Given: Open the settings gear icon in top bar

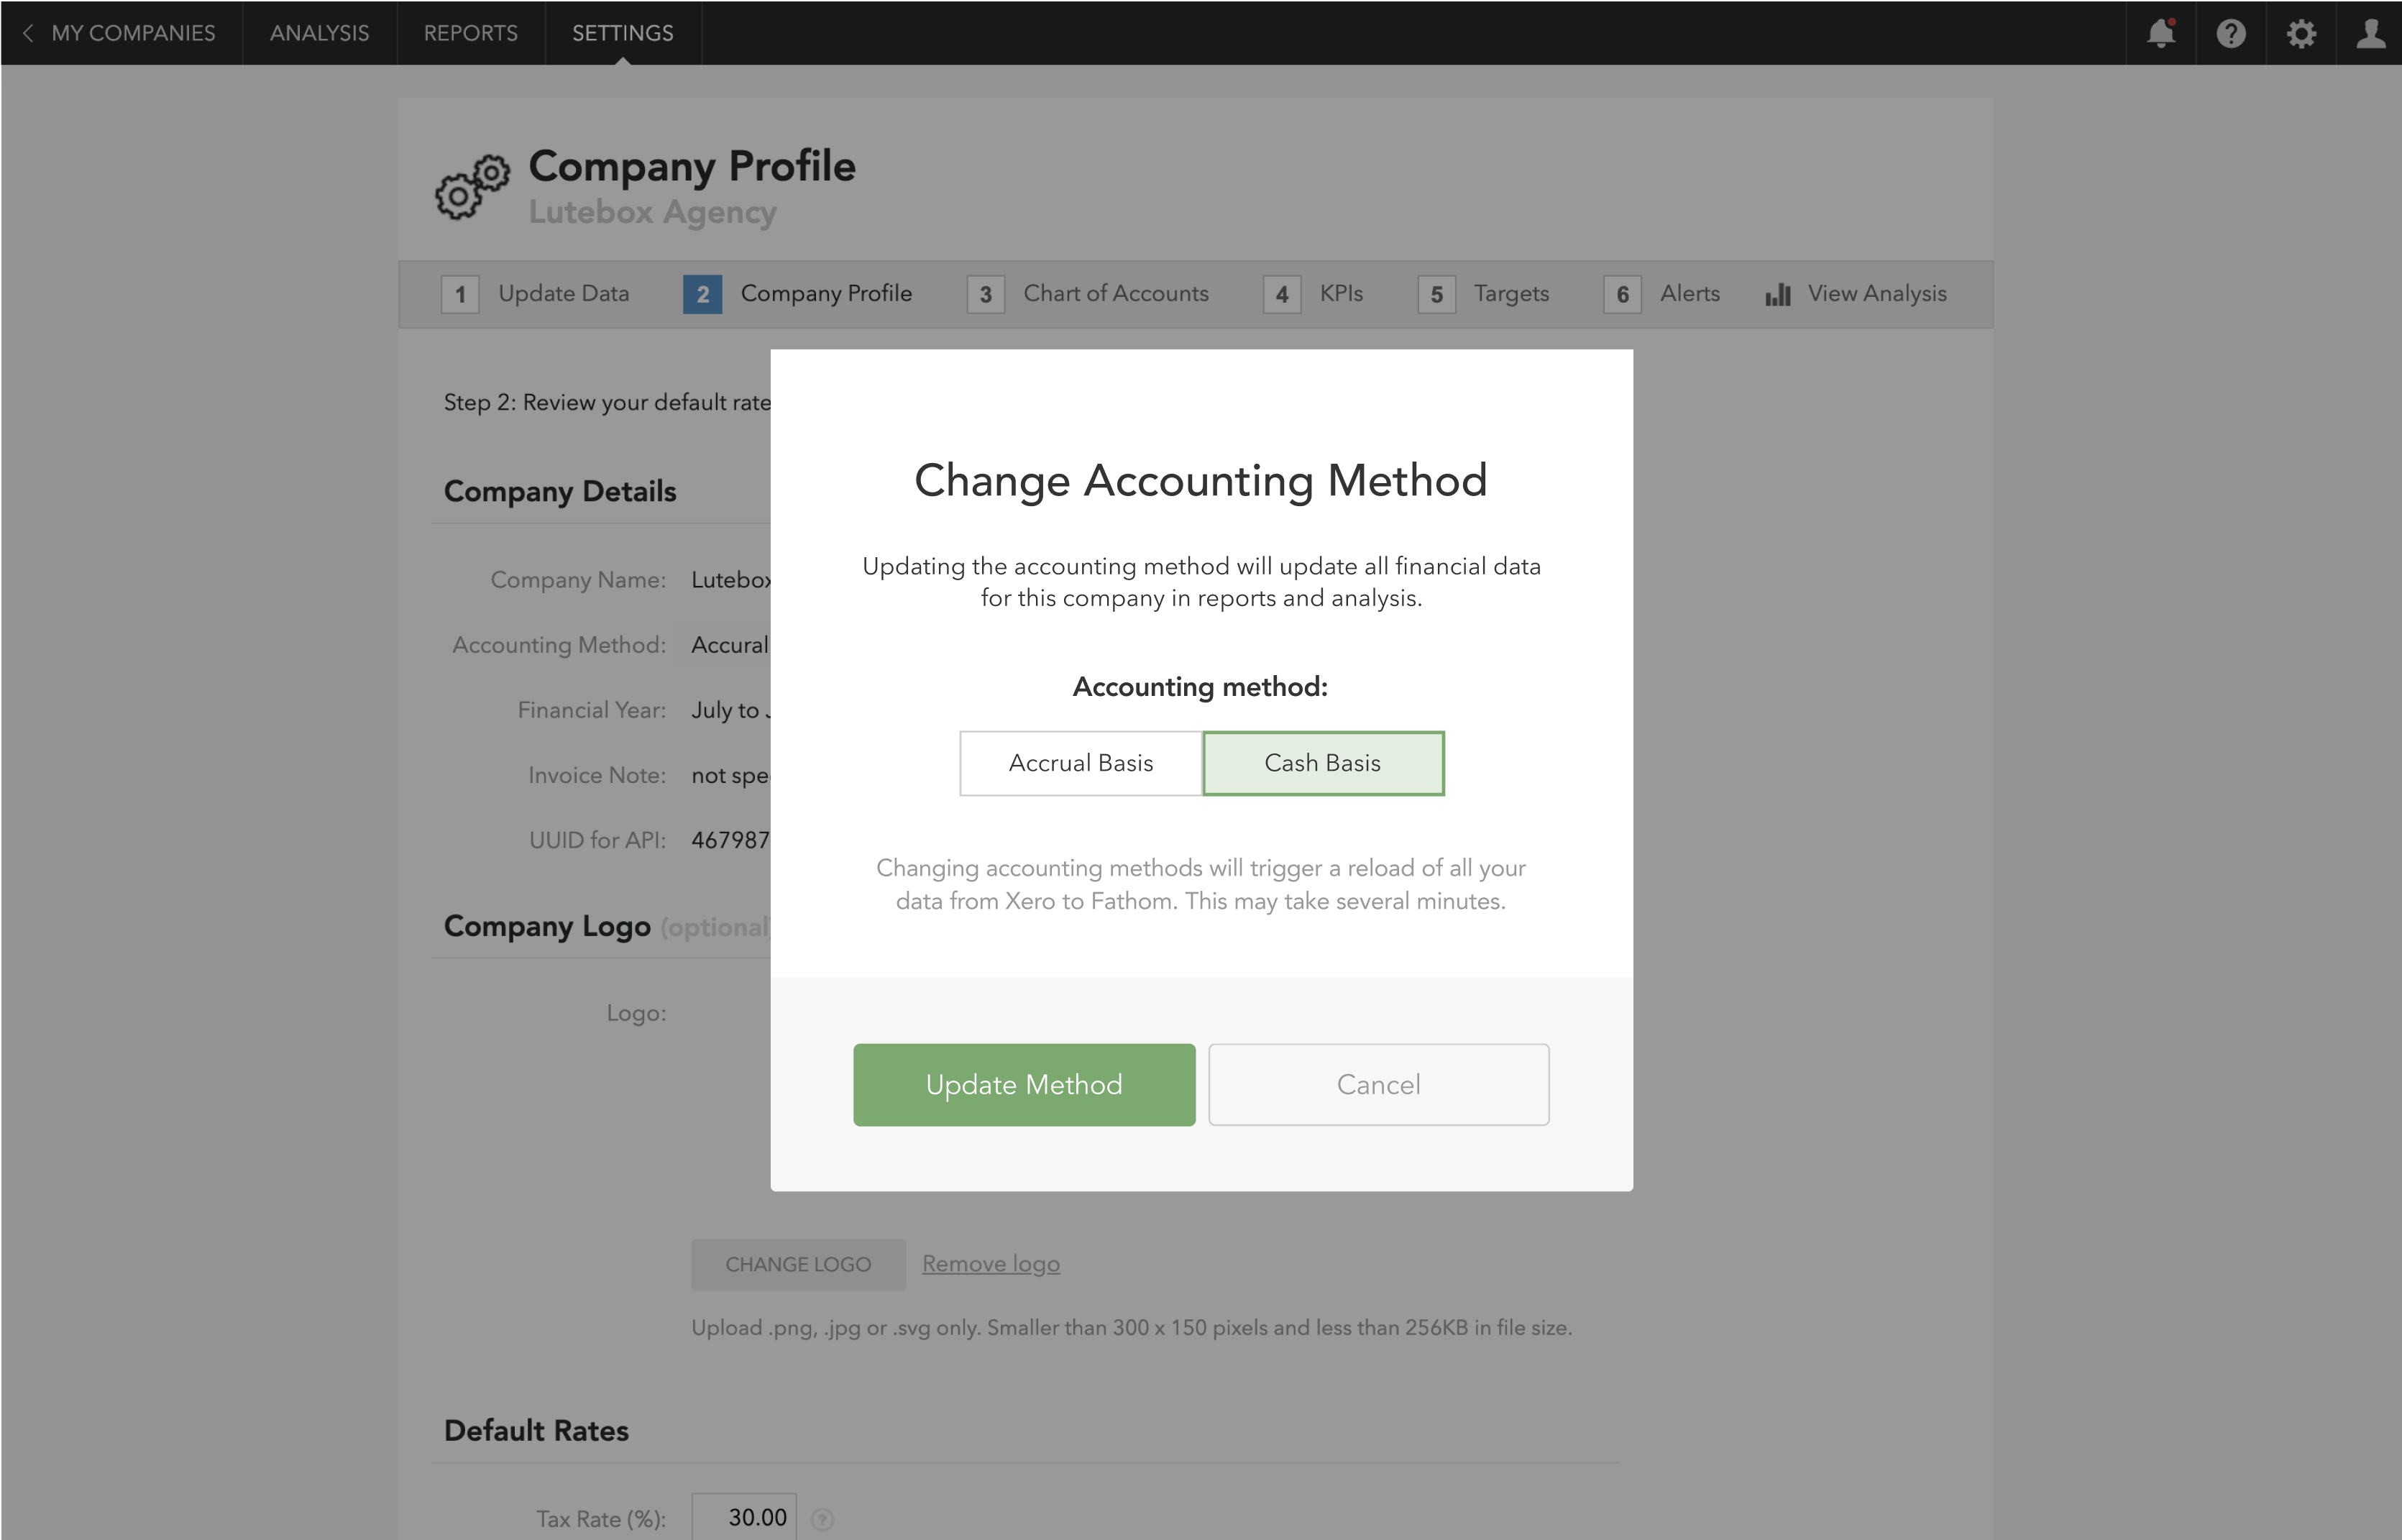Looking at the screenshot, I should coord(2301,33).
